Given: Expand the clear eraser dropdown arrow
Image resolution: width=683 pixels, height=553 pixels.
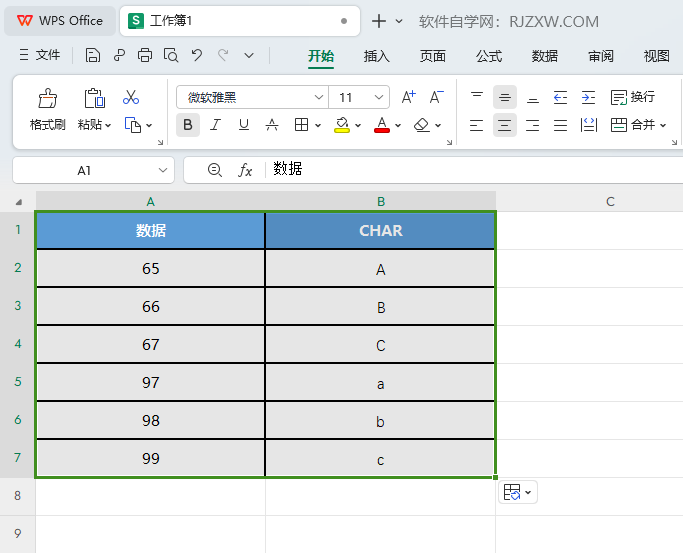Looking at the screenshot, I should coord(438,126).
